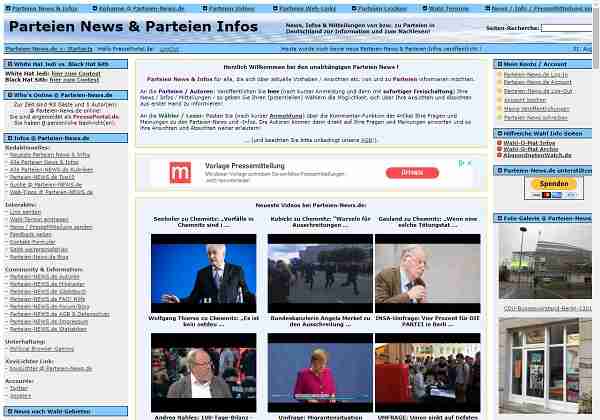Open AbgeordnetenWatch.de link
The image size is (600, 420).
pyautogui.click(x=537, y=155)
